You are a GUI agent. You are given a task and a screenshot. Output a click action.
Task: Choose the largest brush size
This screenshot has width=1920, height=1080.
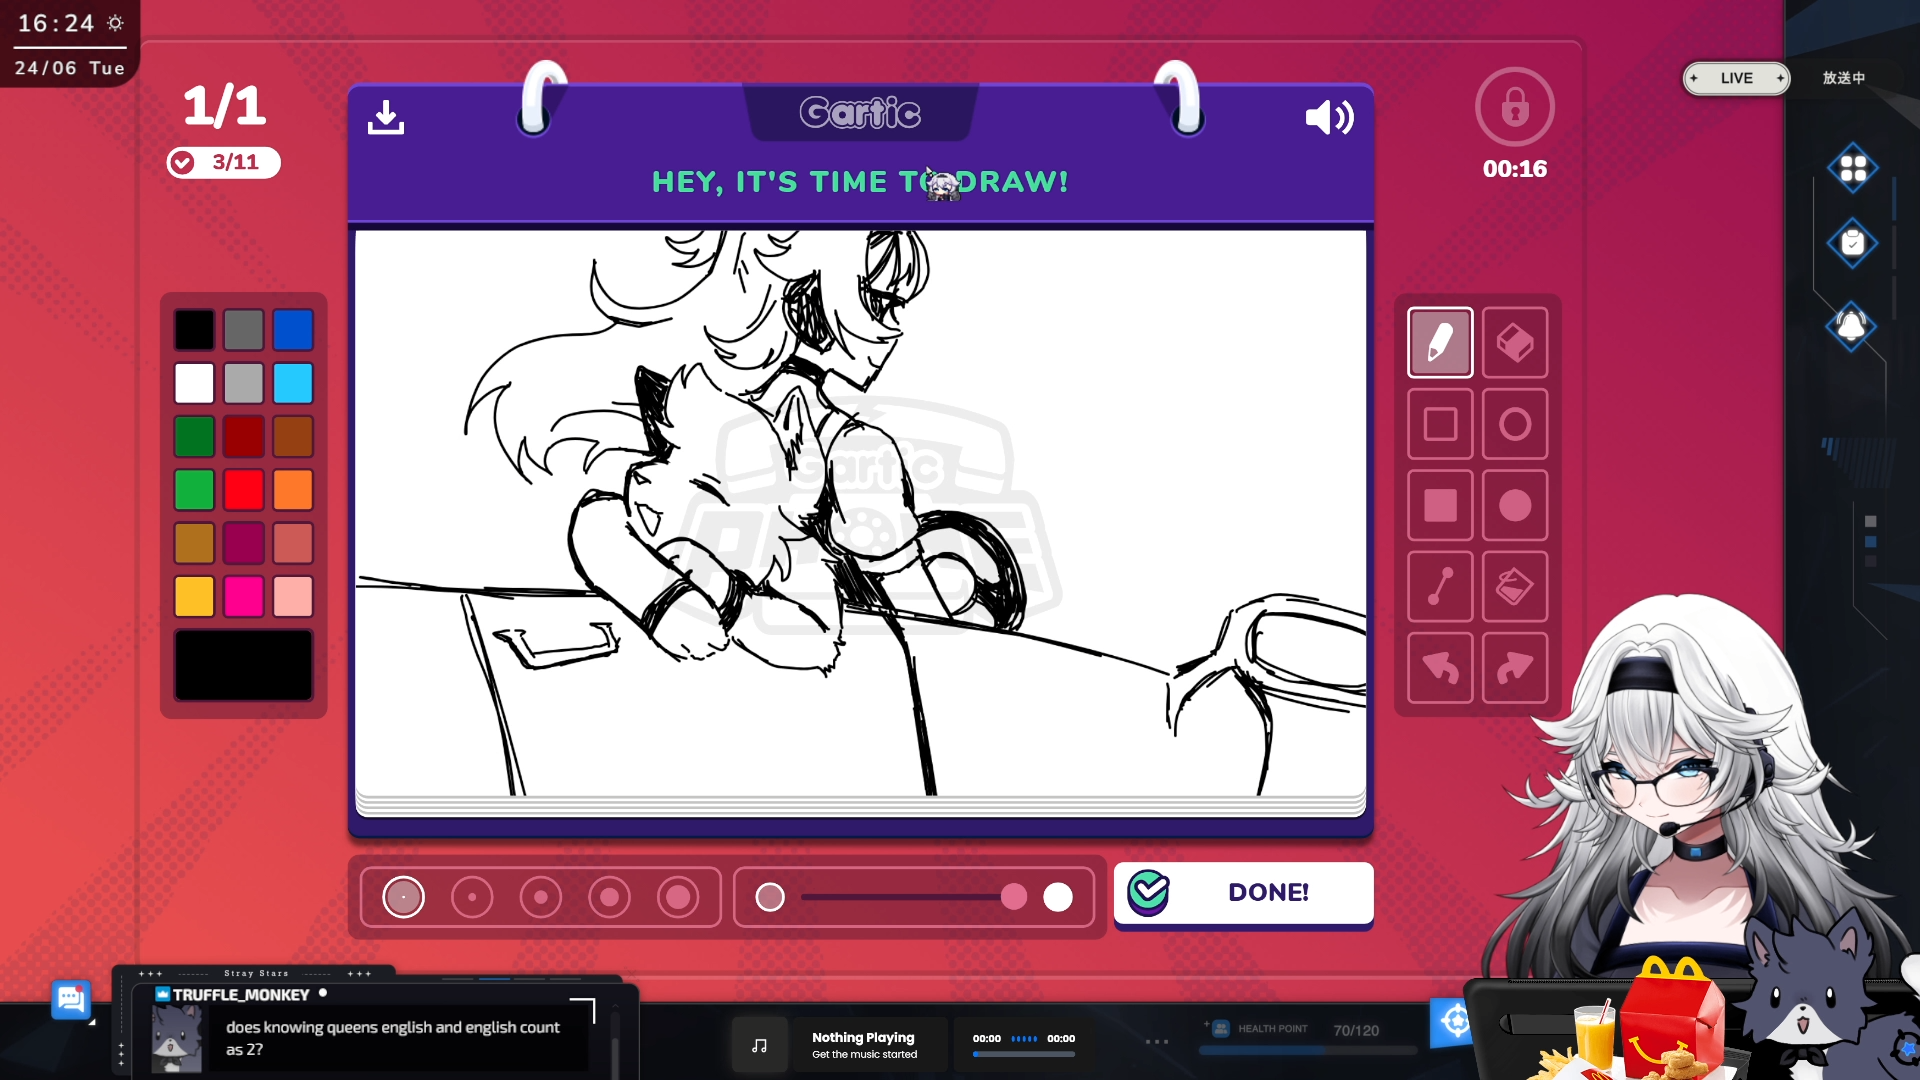[x=678, y=897]
